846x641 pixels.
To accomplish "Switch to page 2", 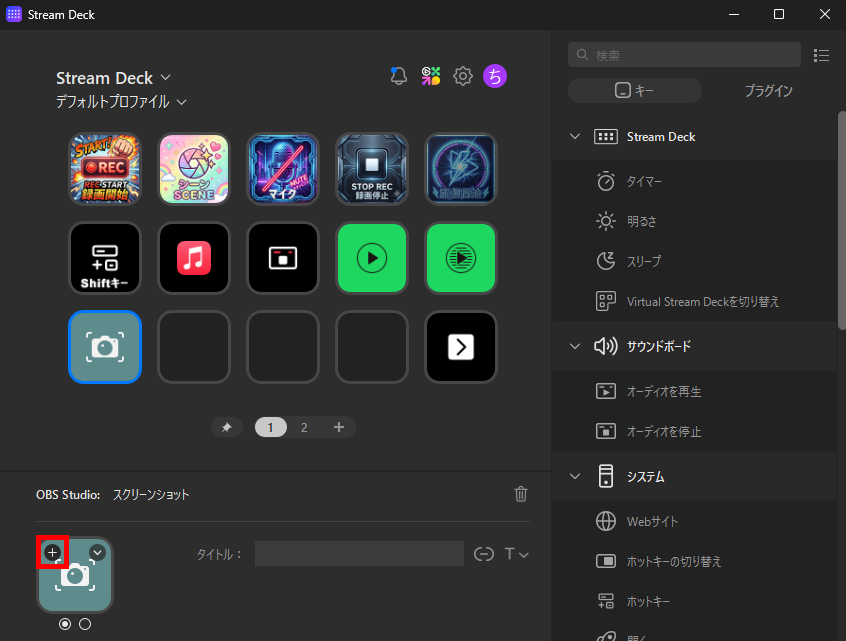I will click(304, 427).
